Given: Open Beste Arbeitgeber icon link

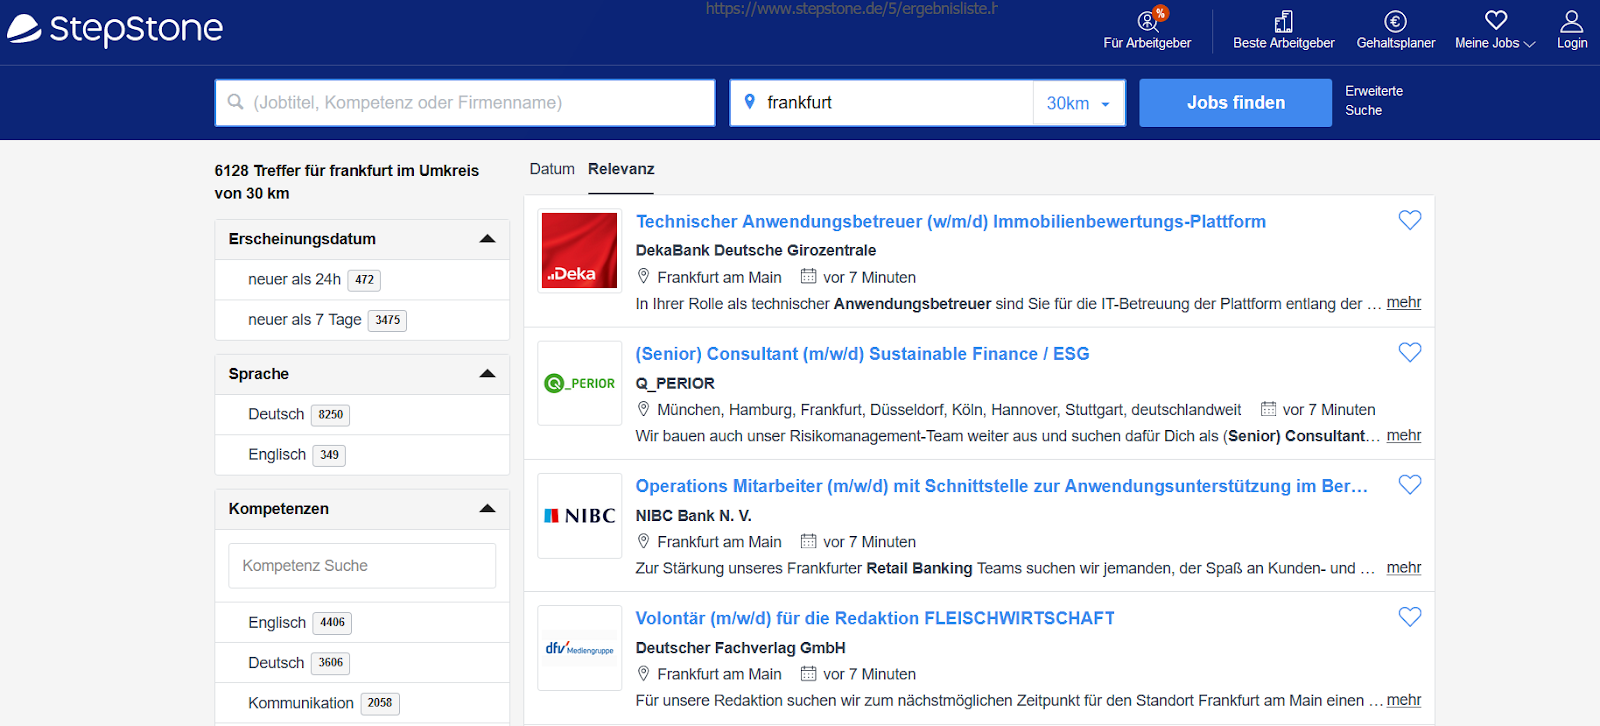Looking at the screenshot, I should pyautogui.click(x=1283, y=31).
